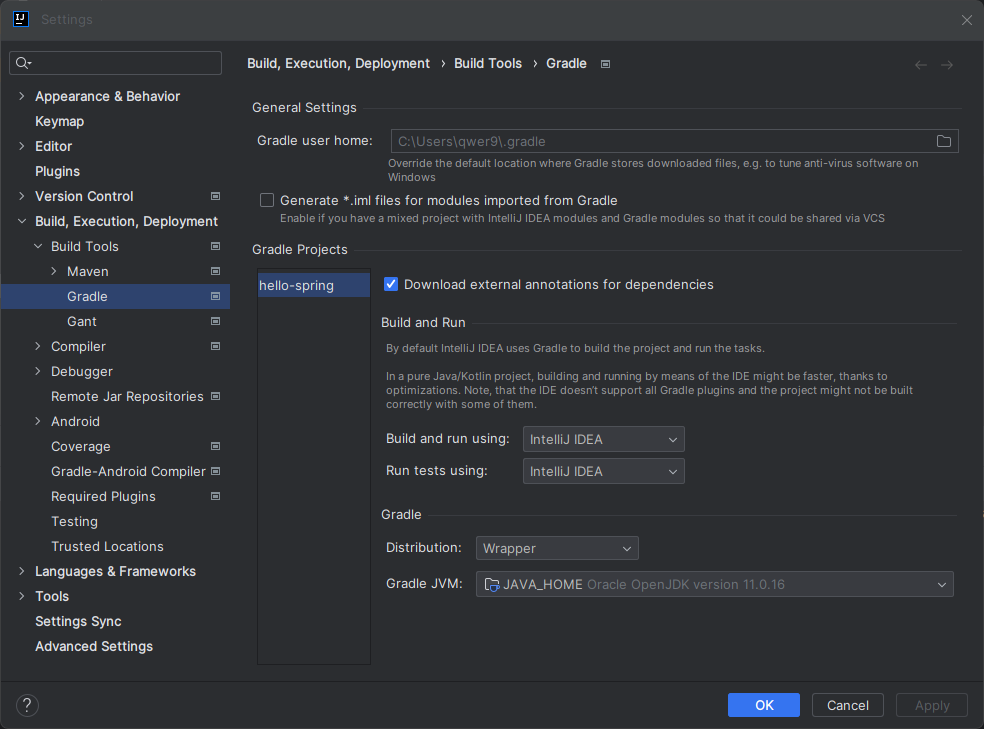Select Gant under Build Tools
Viewport: 984px width, 729px height.
pos(82,321)
